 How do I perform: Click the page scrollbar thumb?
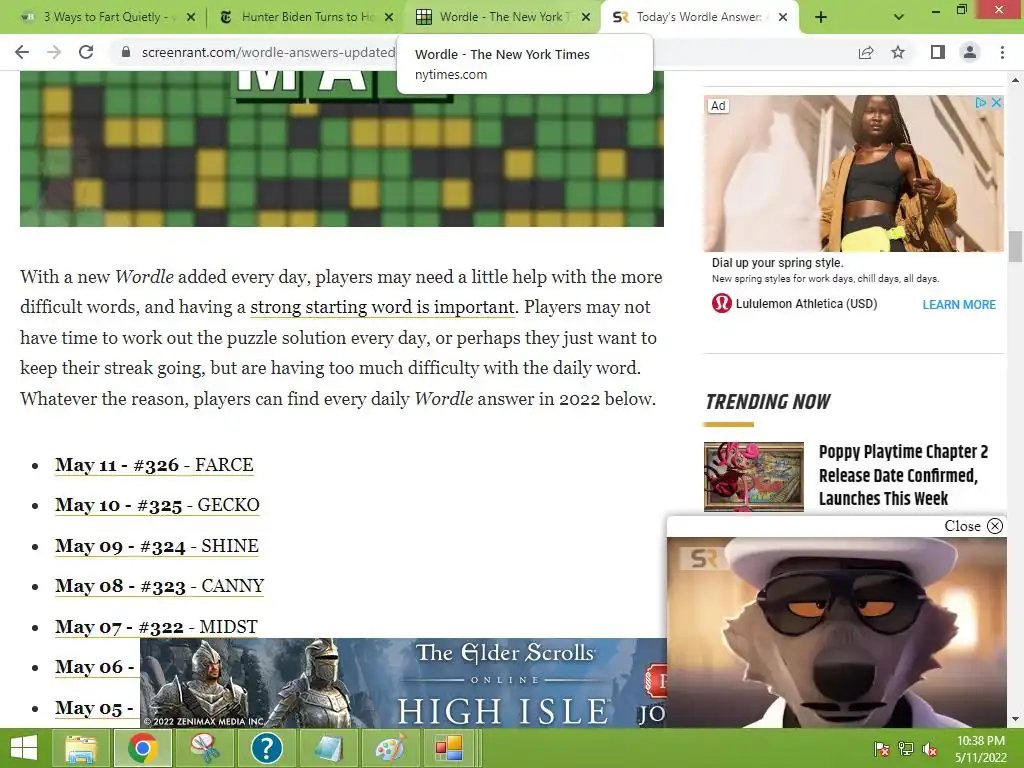1015,246
